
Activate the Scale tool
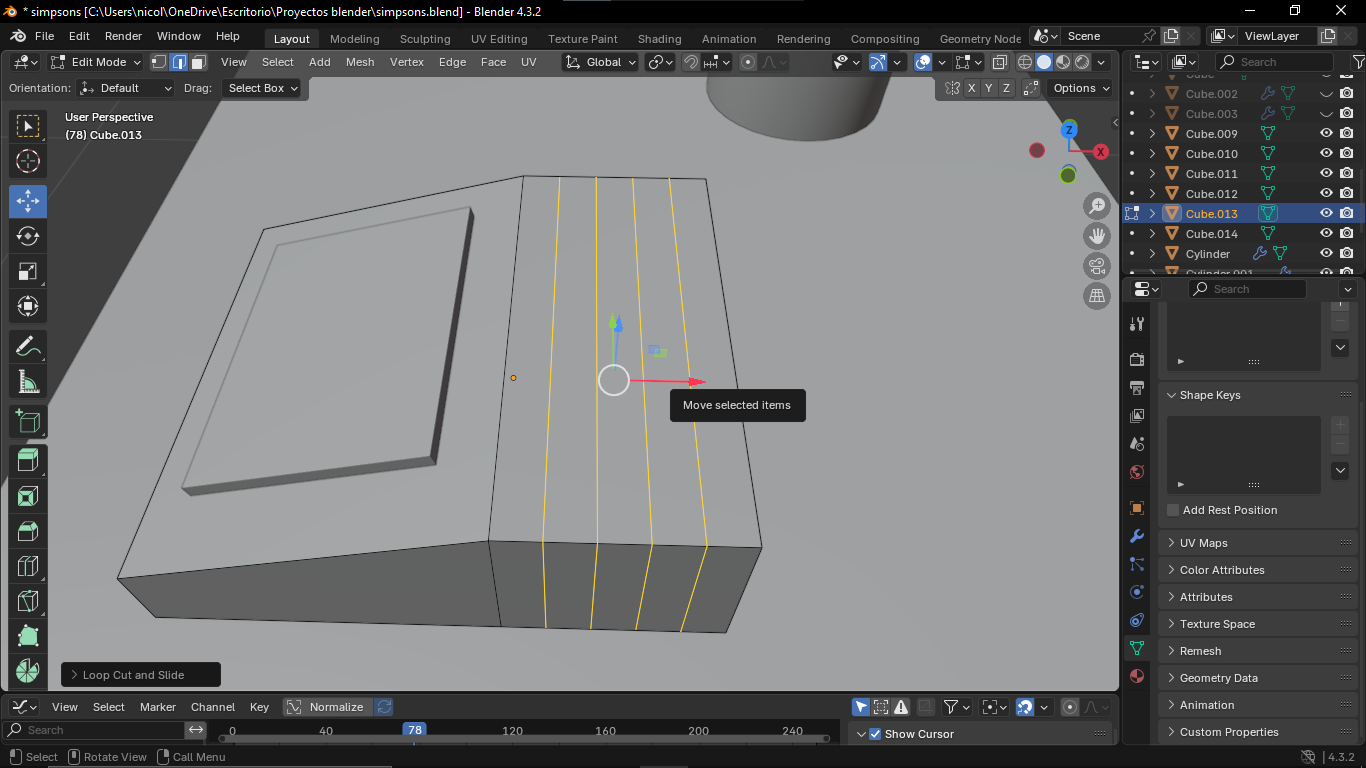(28, 271)
